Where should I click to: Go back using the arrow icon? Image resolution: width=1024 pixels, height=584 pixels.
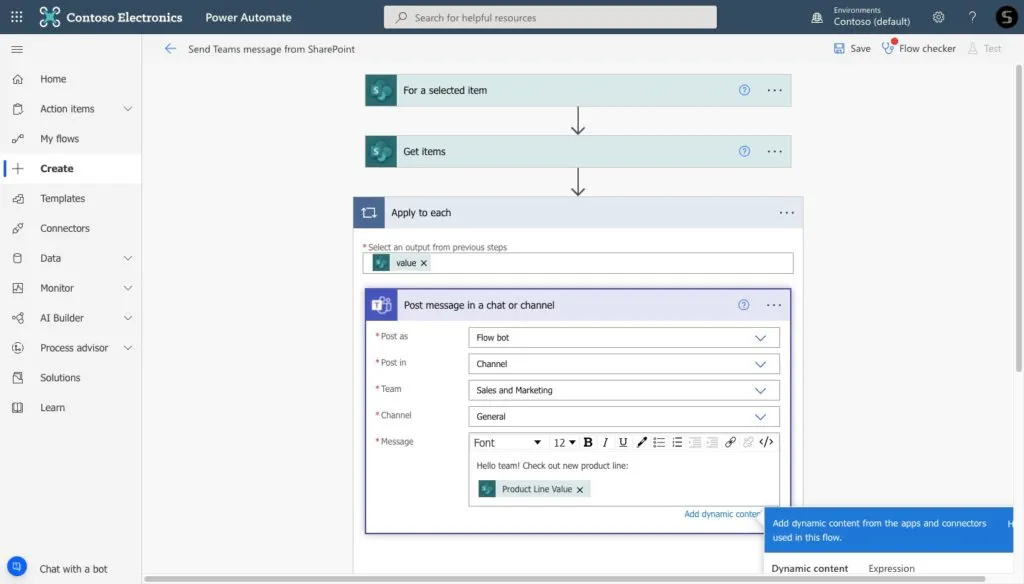[170, 48]
